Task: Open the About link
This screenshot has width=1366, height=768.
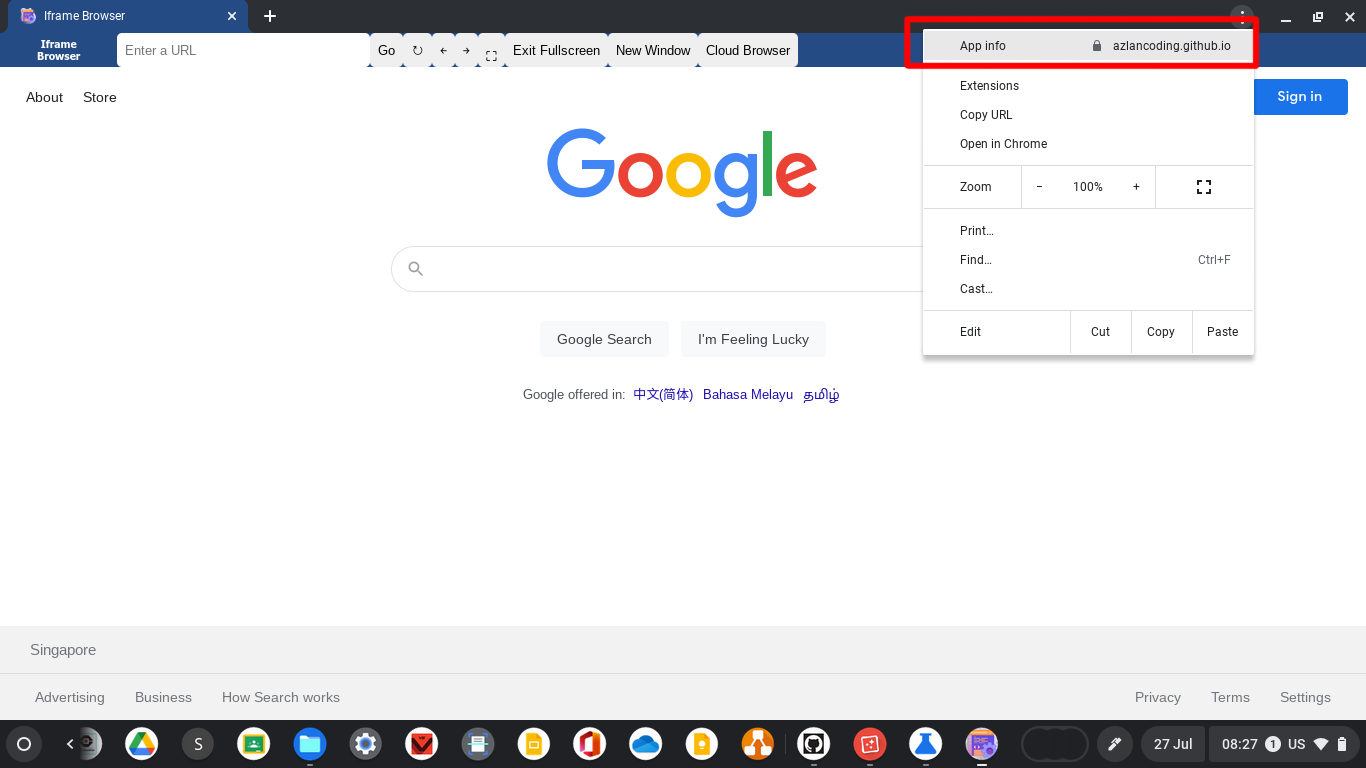Action: coord(44,97)
